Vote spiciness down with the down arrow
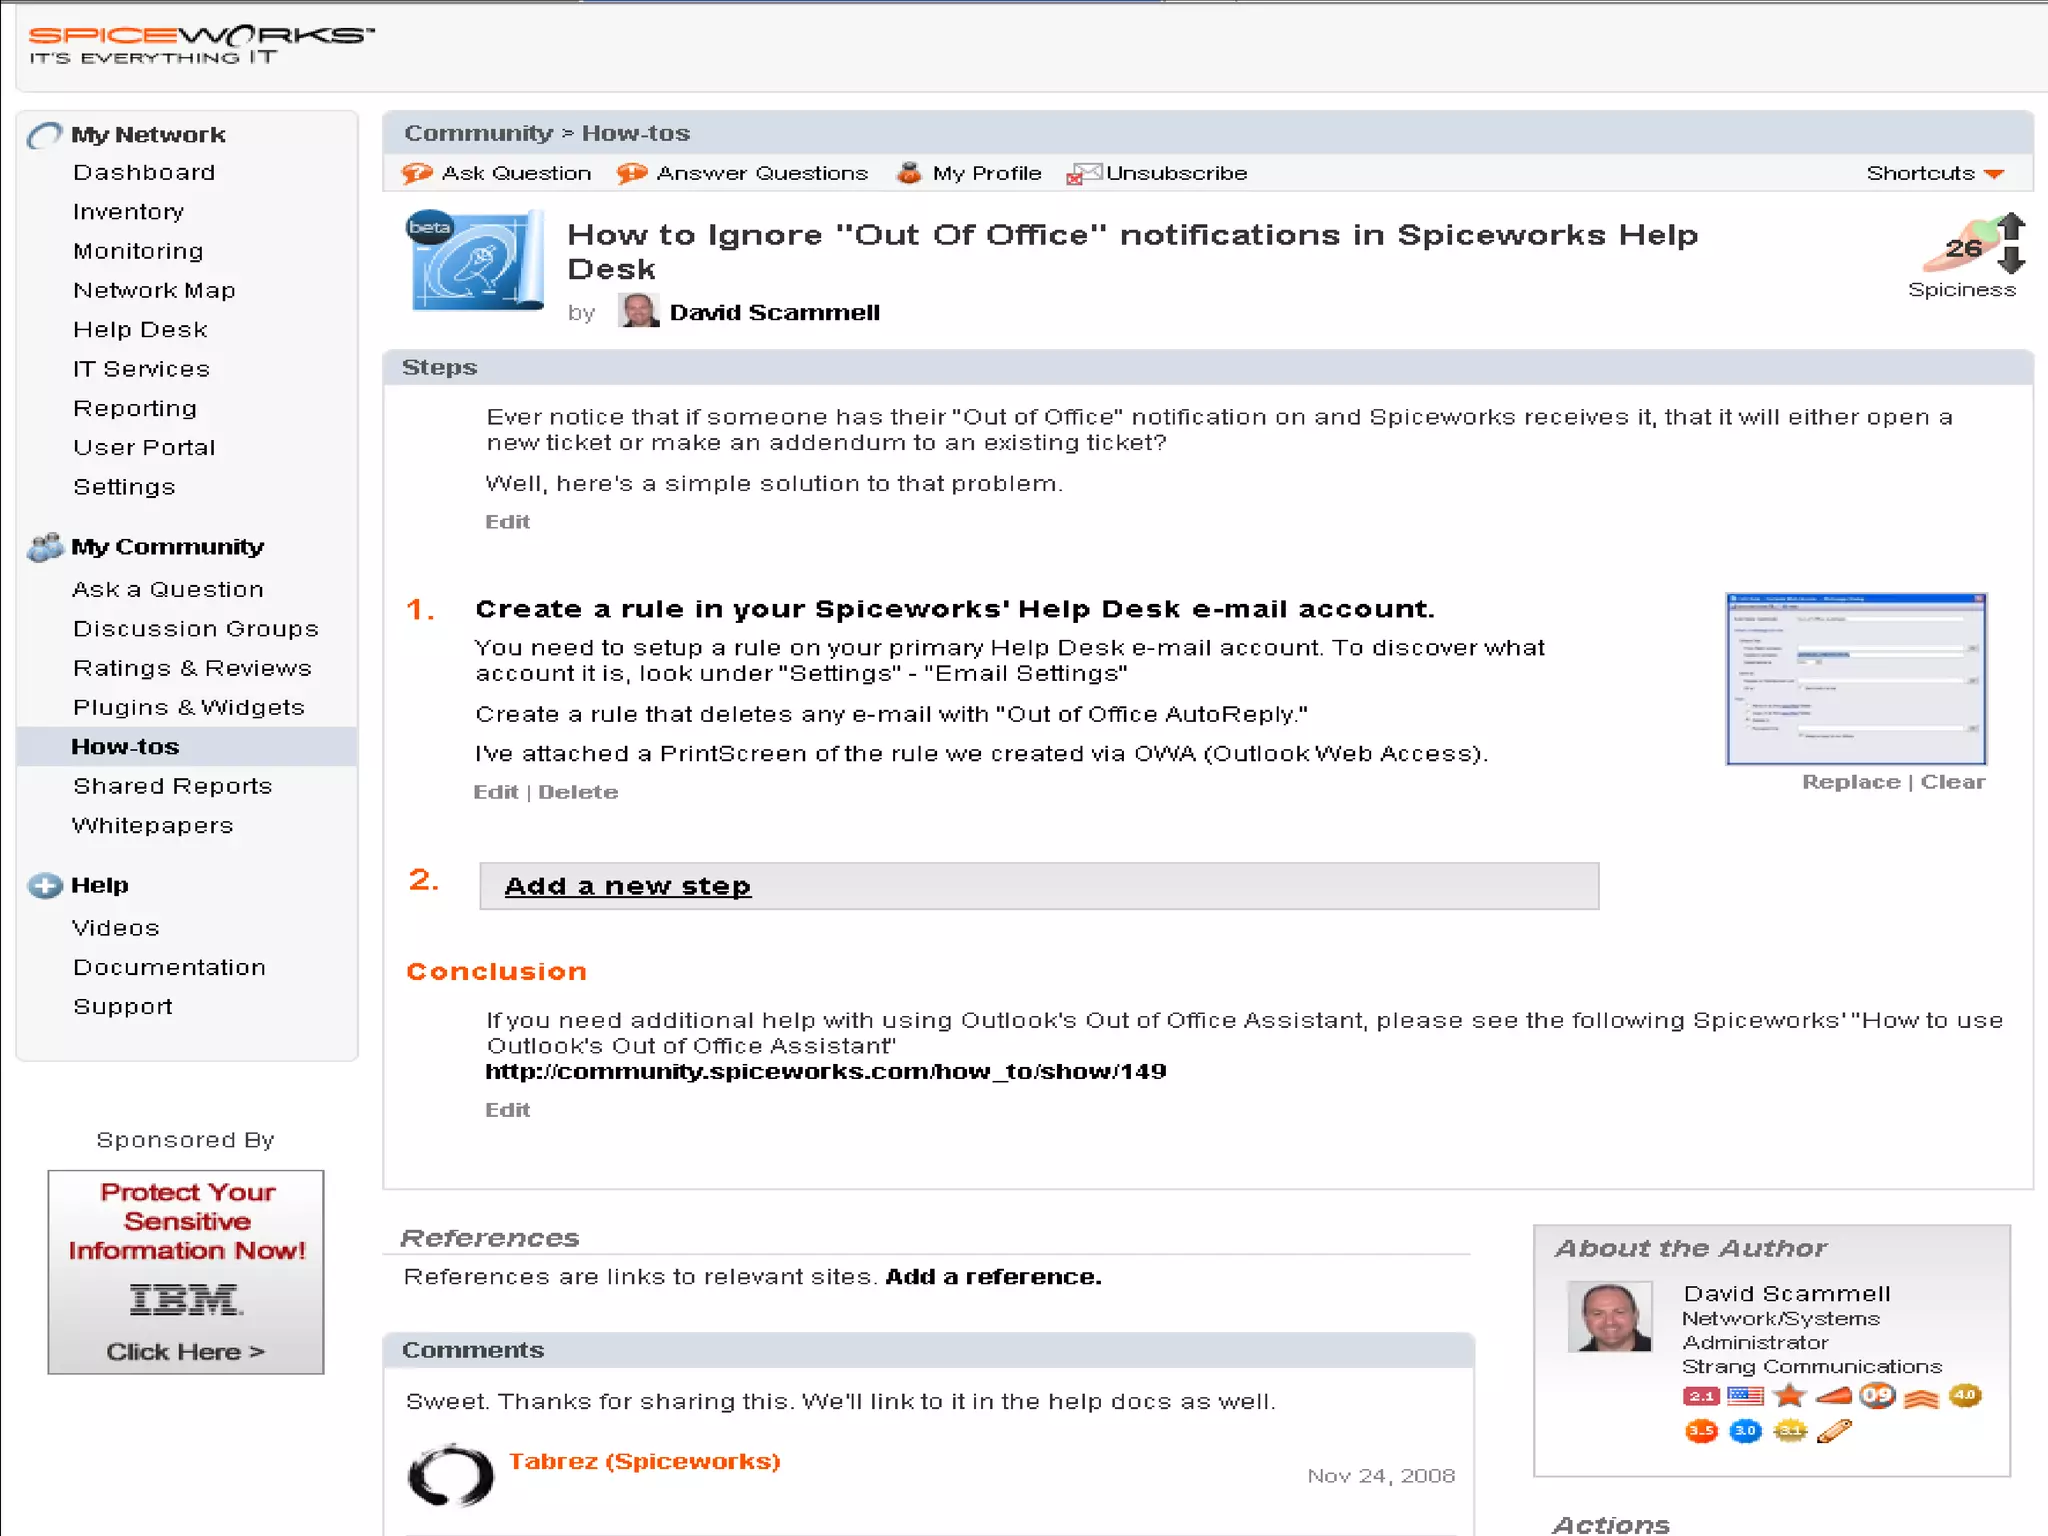This screenshot has height=1536, width=2048. [2011, 262]
